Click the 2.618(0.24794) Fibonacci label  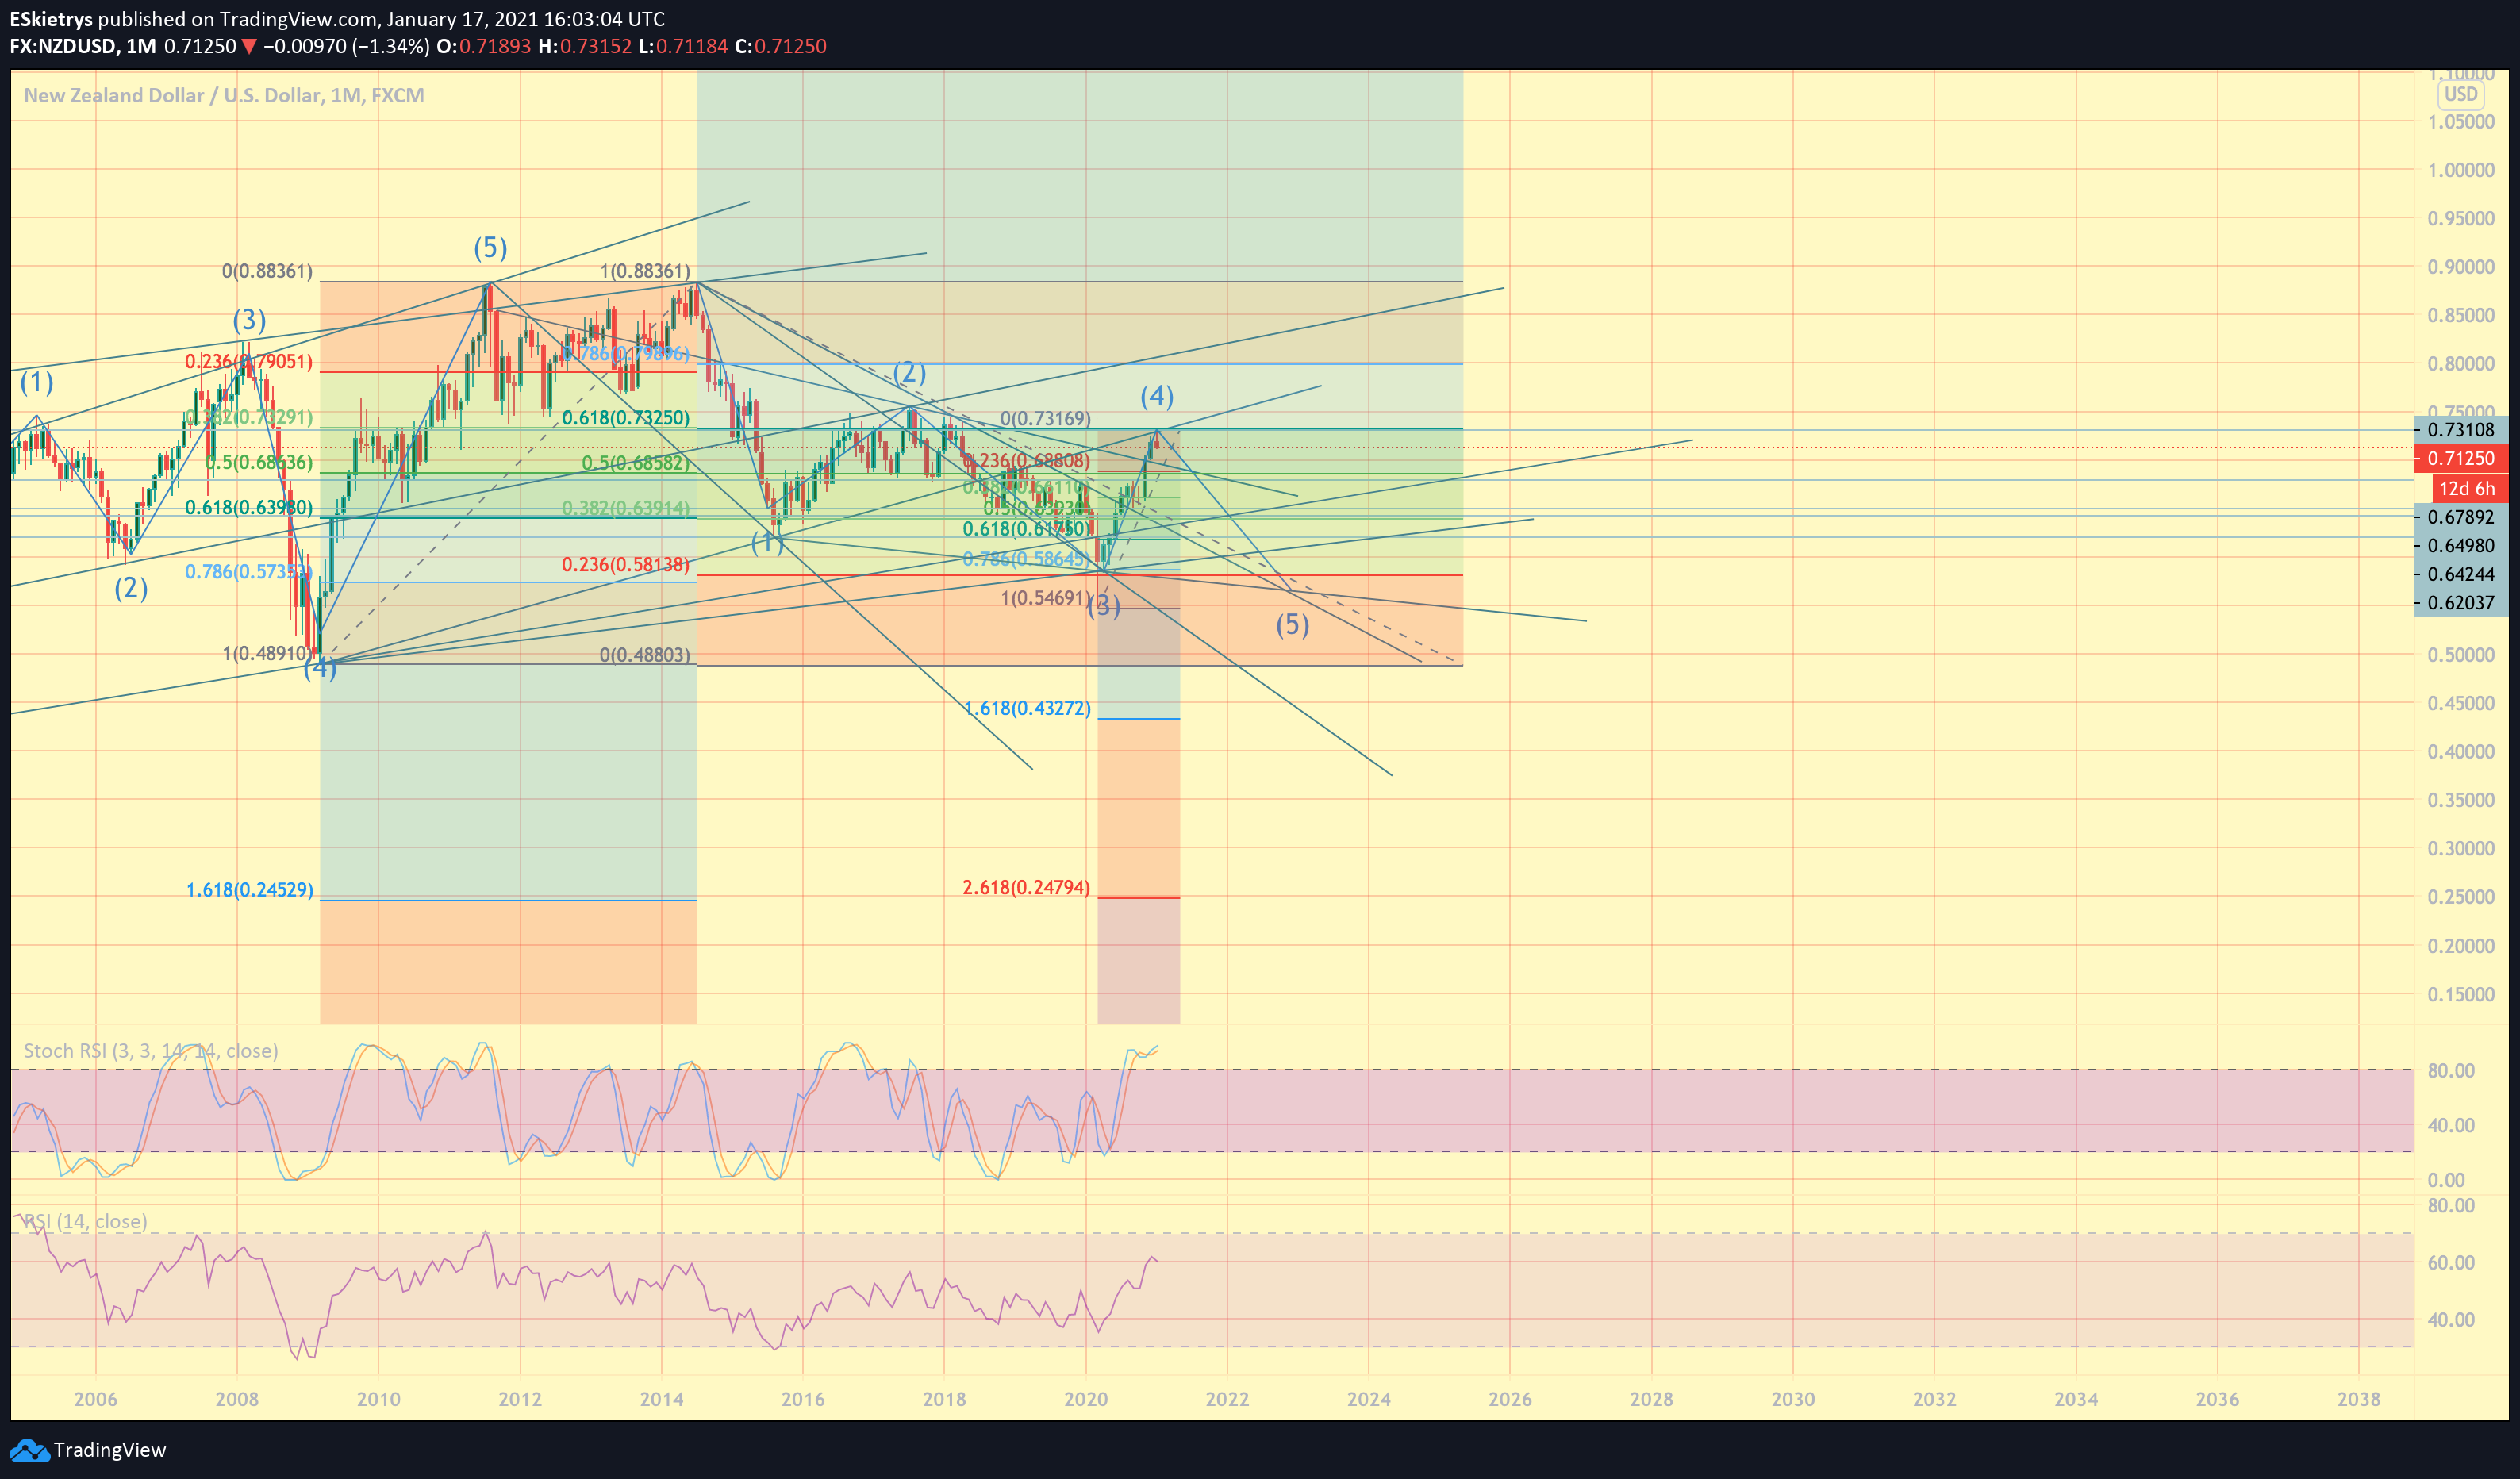point(1026,887)
